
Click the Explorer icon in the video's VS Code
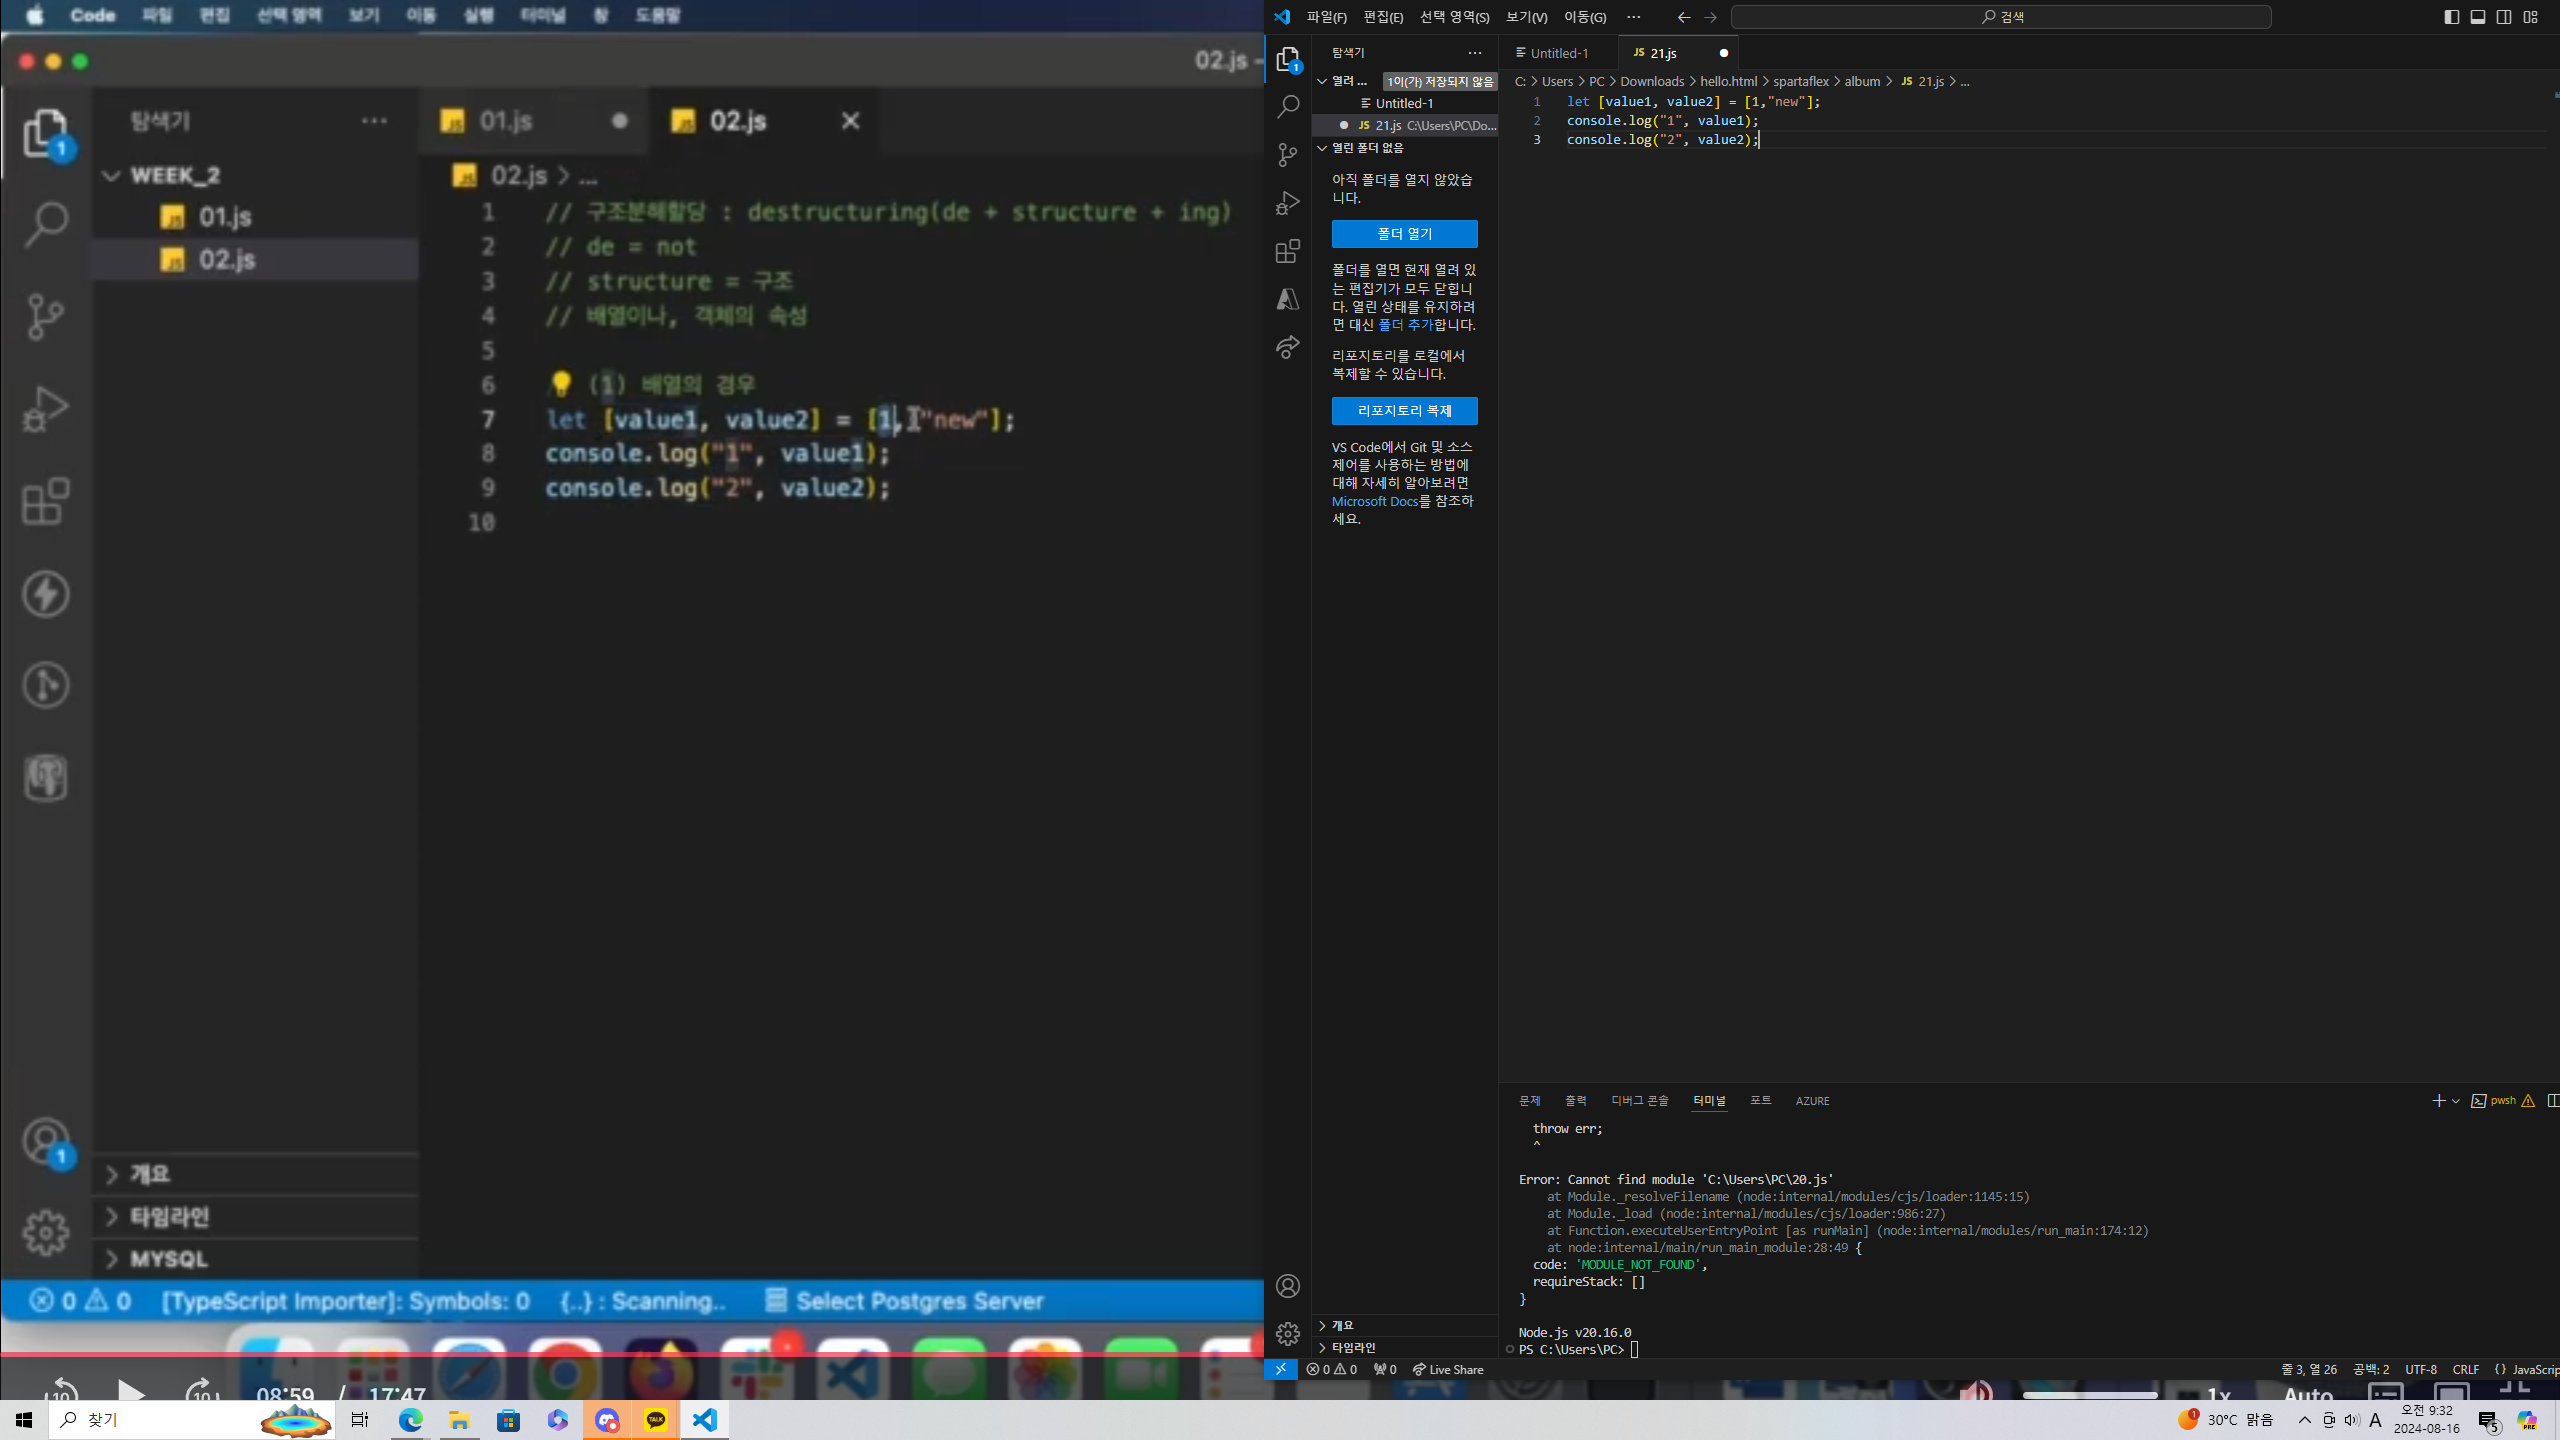click(46, 133)
